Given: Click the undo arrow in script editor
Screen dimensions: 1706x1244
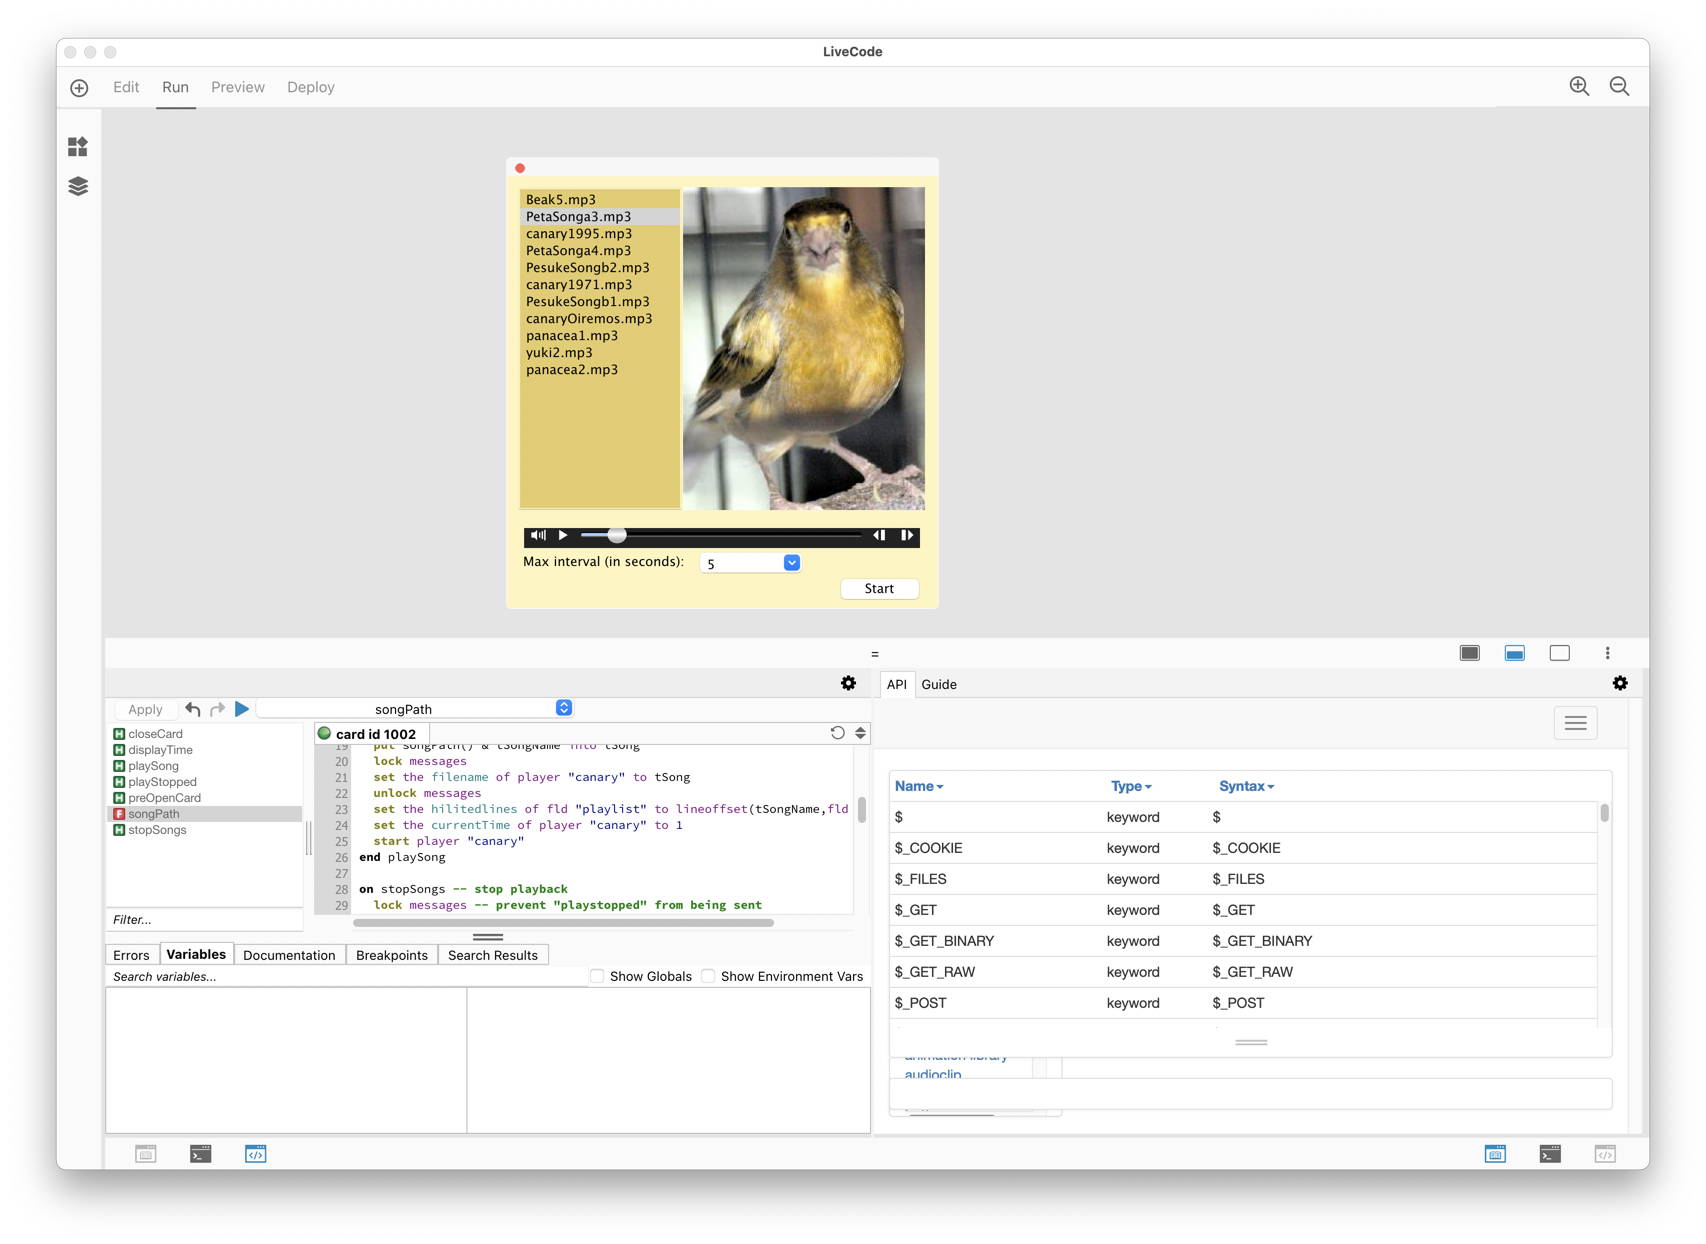Looking at the screenshot, I should coord(193,709).
